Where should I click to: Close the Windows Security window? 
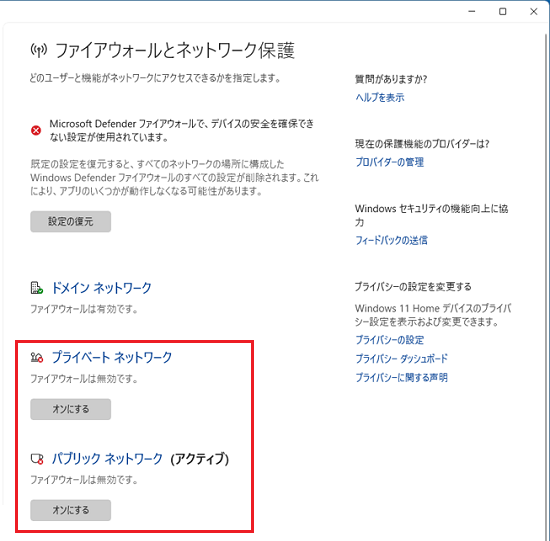point(534,12)
